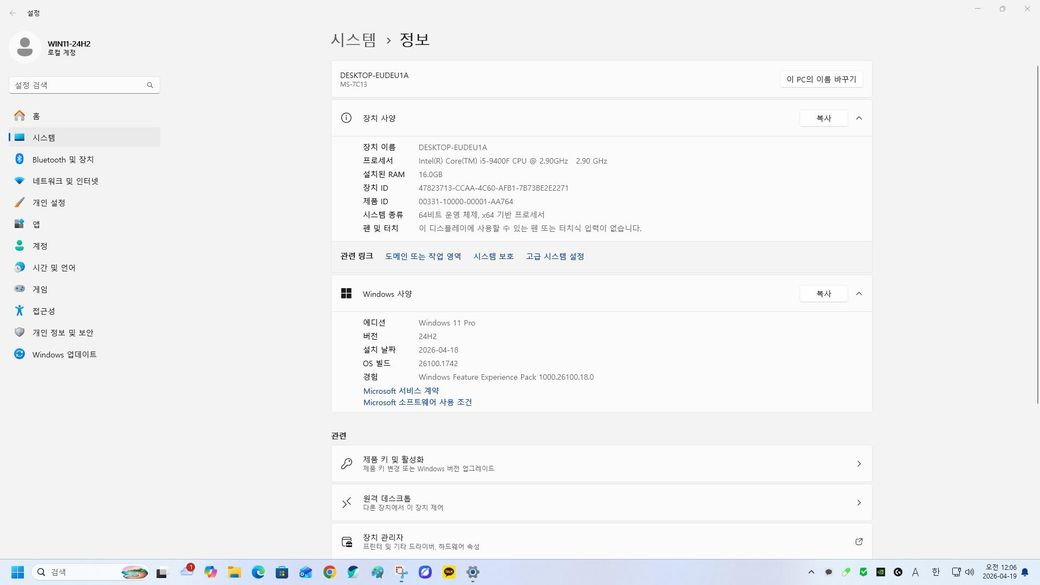The width and height of the screenshot is (1040, 585).
Task: Switch to 개인 설정 in the sidebar
Action: tap(48, 203)
